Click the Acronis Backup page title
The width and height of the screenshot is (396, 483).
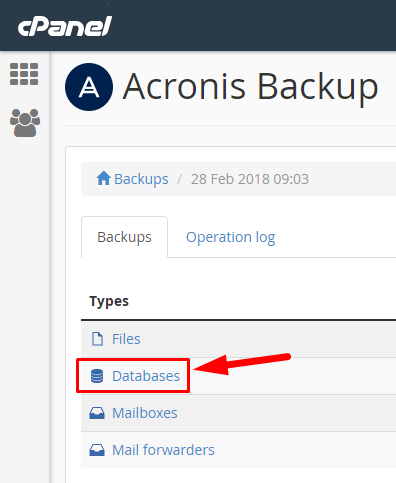click(251, 87)
